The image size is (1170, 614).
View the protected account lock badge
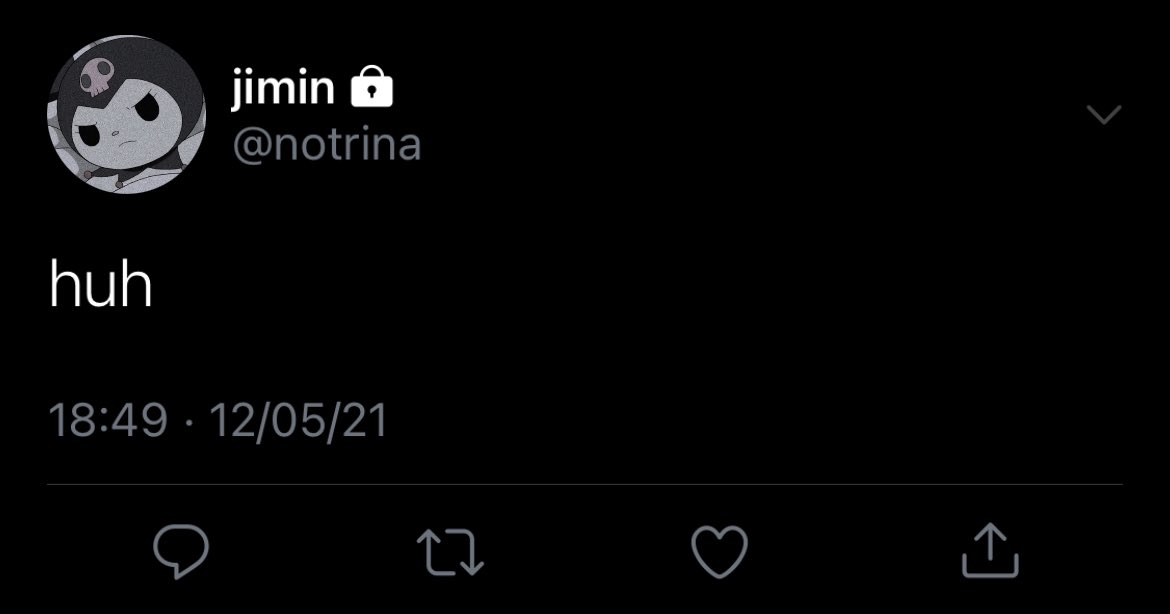(372, 87)
